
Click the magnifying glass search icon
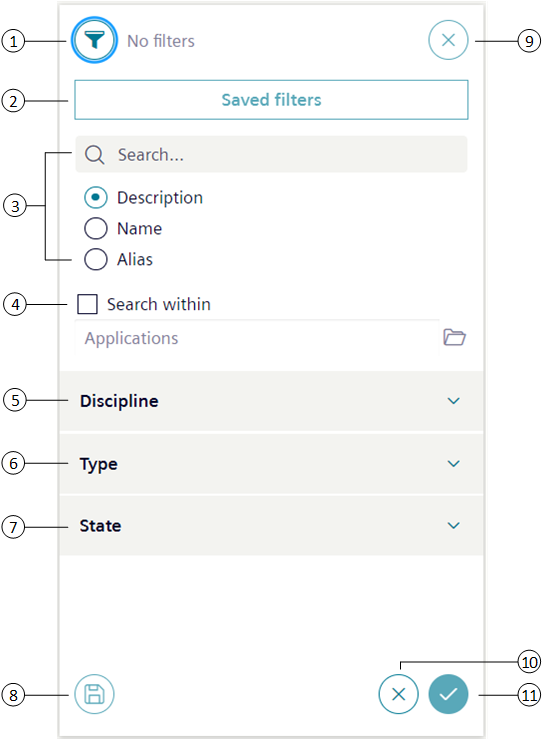pos(95,155)
